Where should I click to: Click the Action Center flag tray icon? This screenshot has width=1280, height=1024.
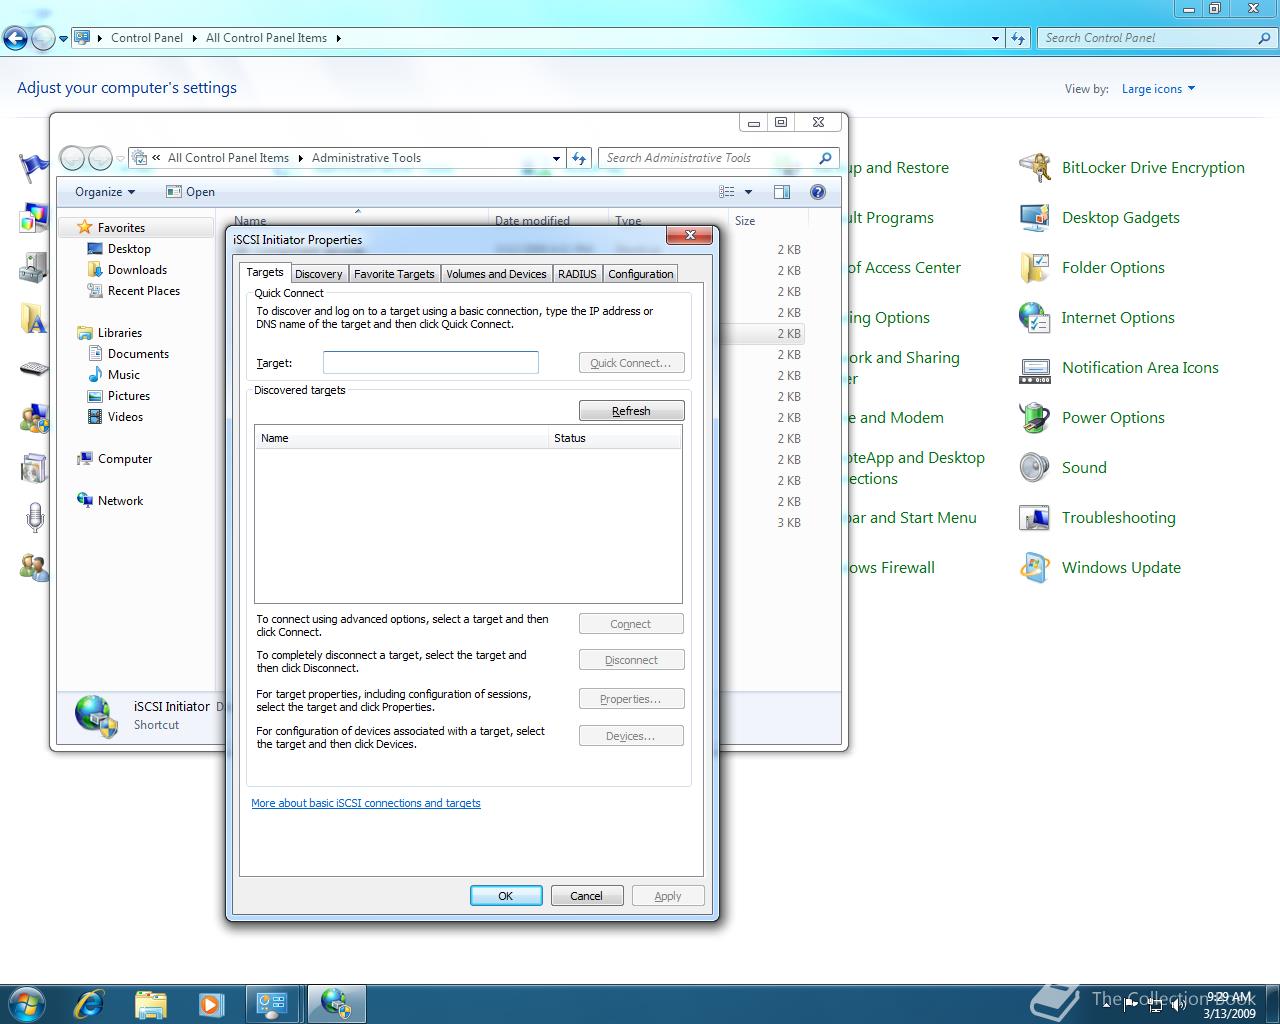click(x=1131, y=1003)
